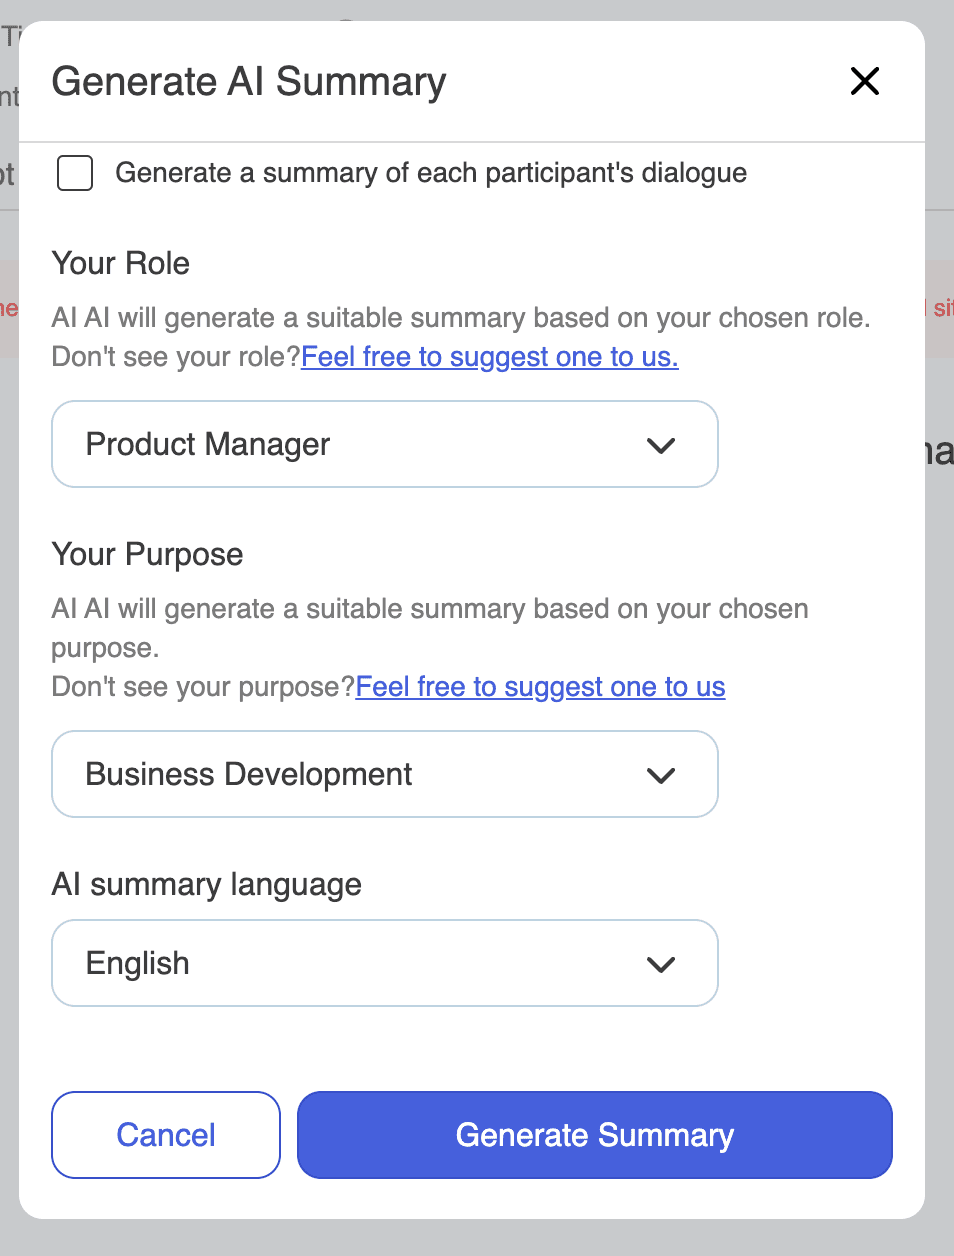The width and height of the screenshot is (954, 1256).
Task: Click the chevron arrow in the Your Purpose dropdown
Action: tap(661, 775)
